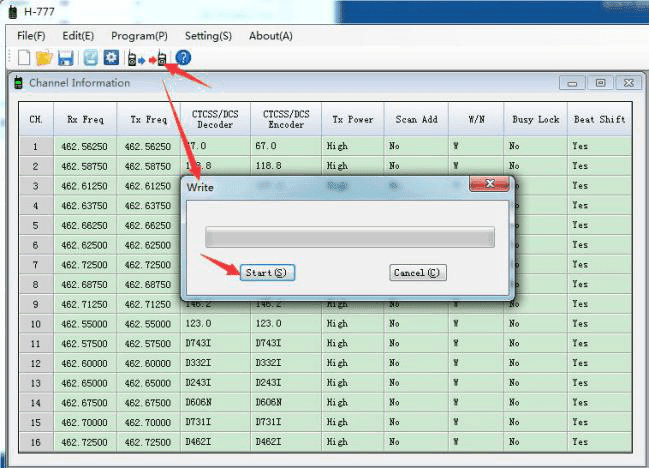The image size is (649, 468).
Task: Click the Write dialog progress bar
Action: tap(349, 237)
